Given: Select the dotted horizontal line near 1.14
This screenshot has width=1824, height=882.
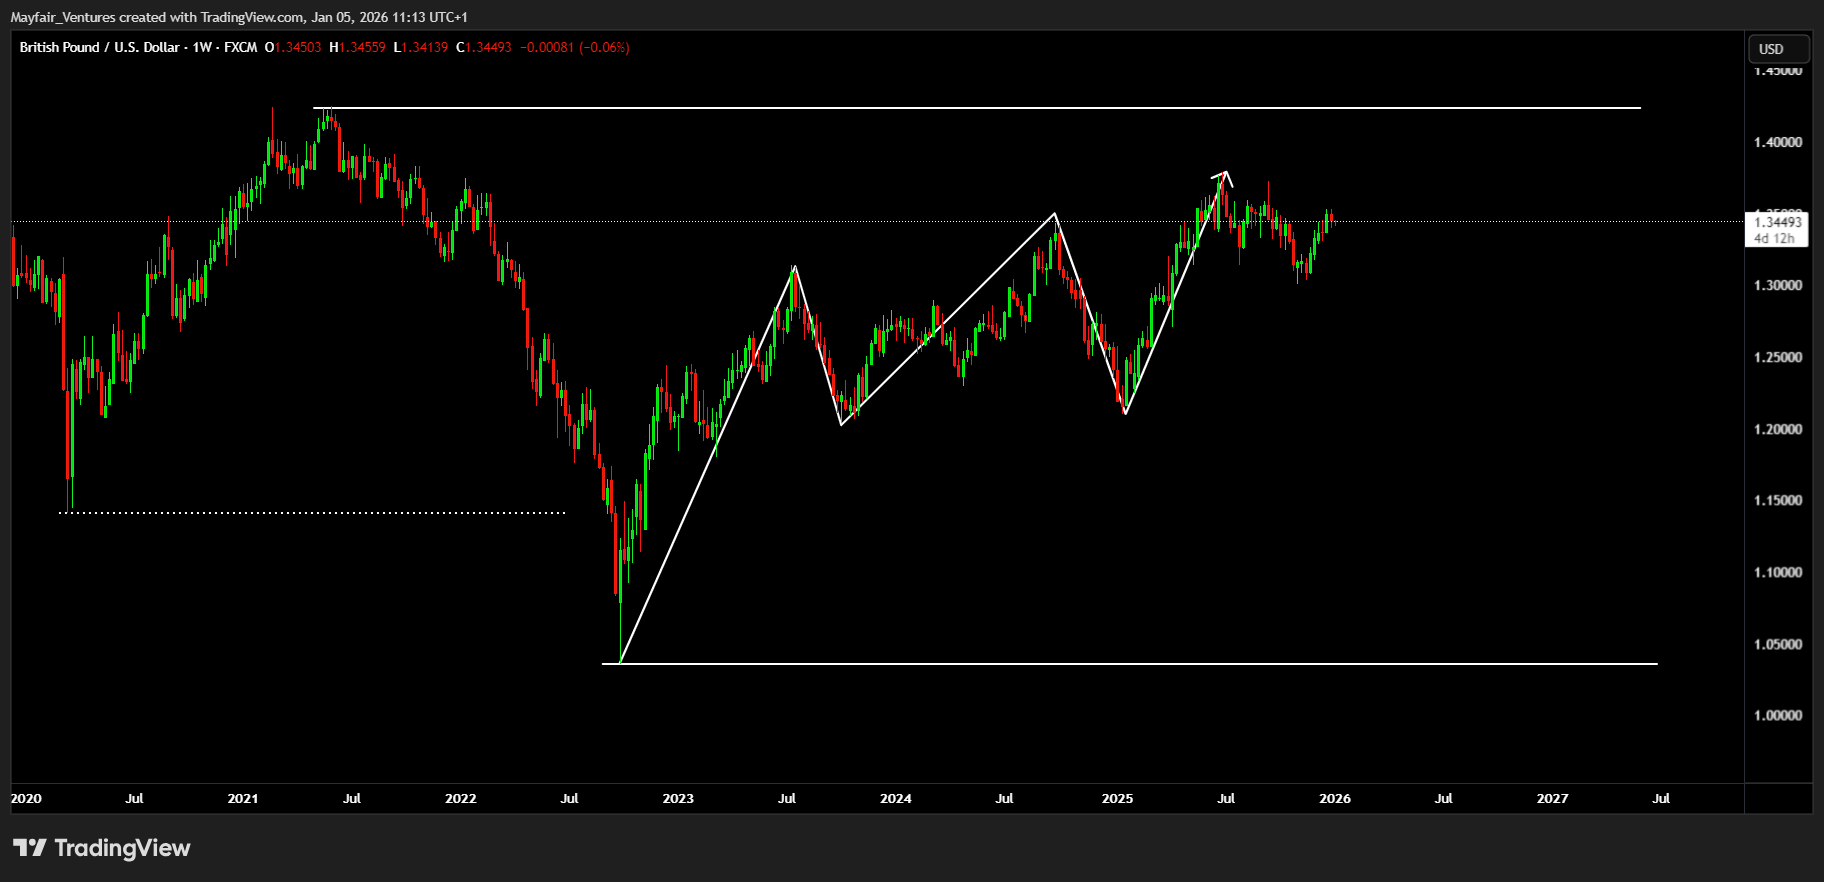Looking at the screenshot, I should [x=312, y=513].
